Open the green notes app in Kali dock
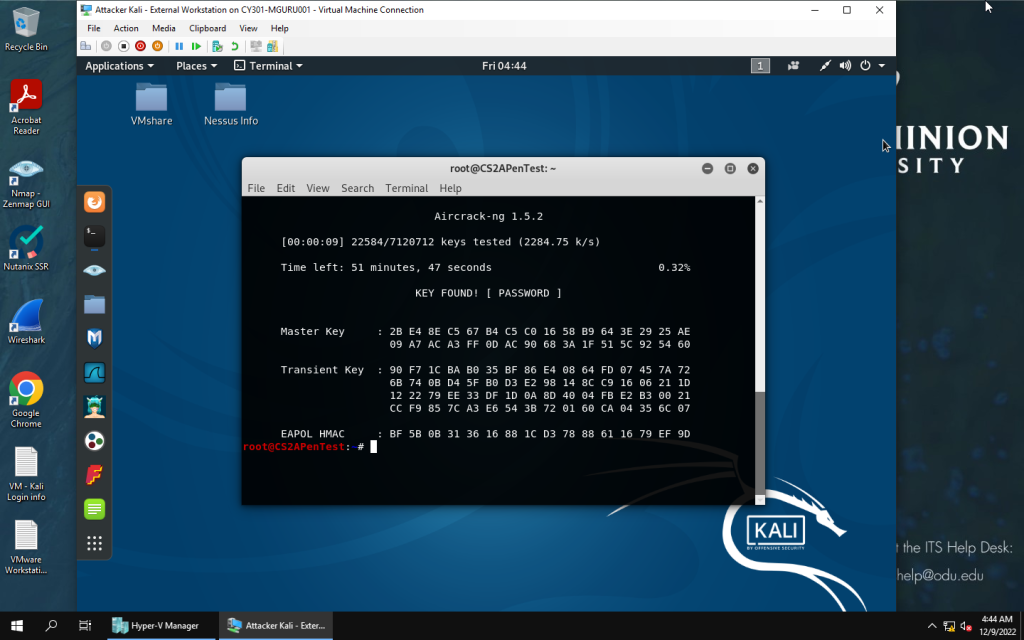Viewport: 1024px width, 640px height. [95, 509]
